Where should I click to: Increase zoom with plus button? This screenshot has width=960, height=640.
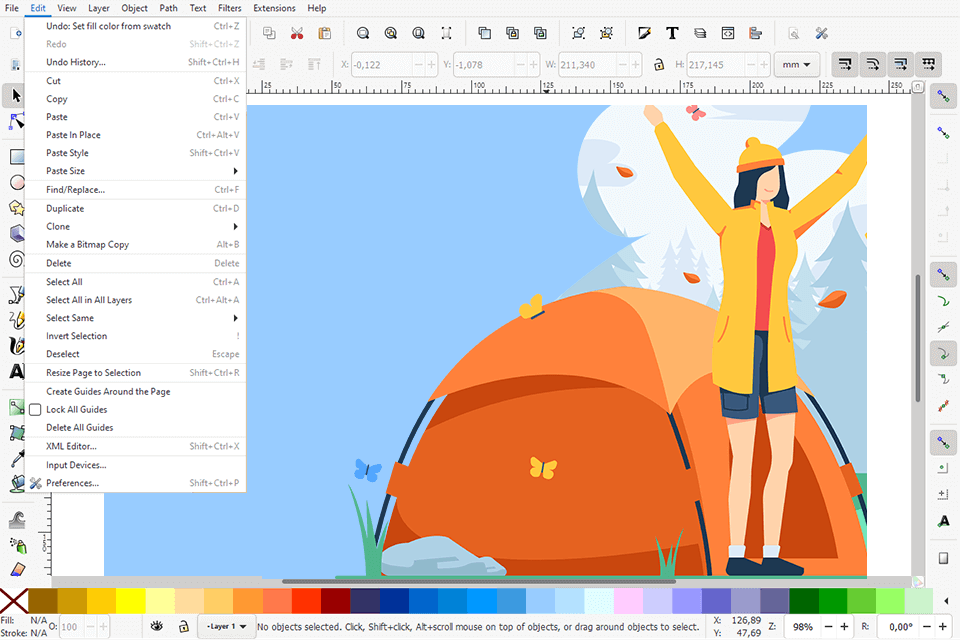(844, 627)
